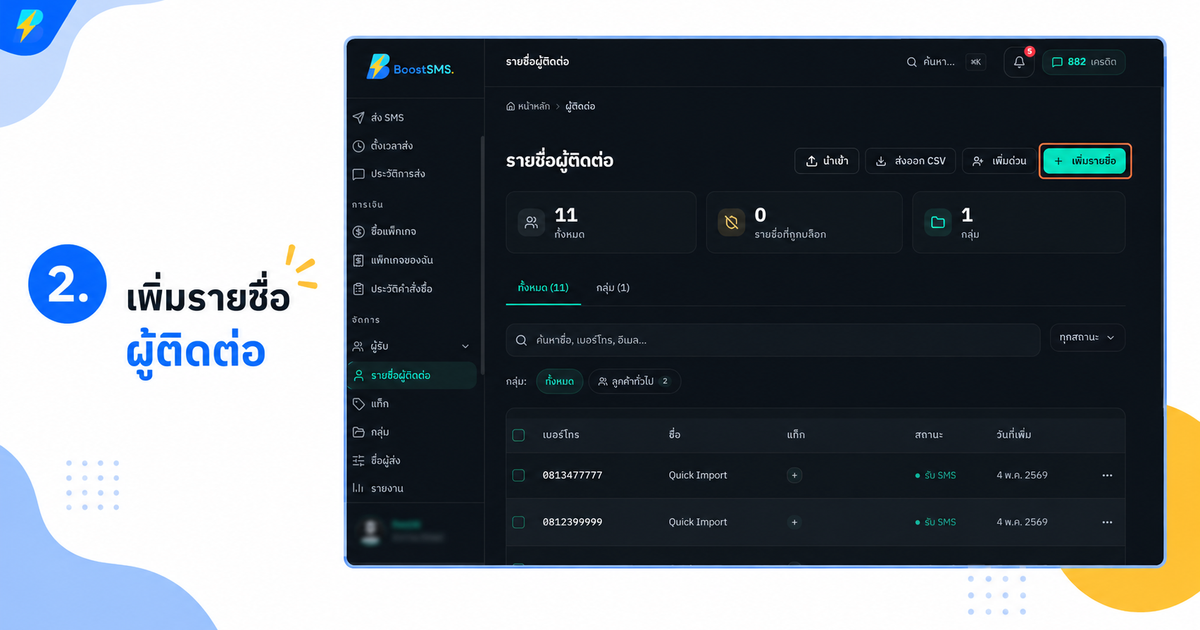Click the contact search field

click(x=773, y=340)
